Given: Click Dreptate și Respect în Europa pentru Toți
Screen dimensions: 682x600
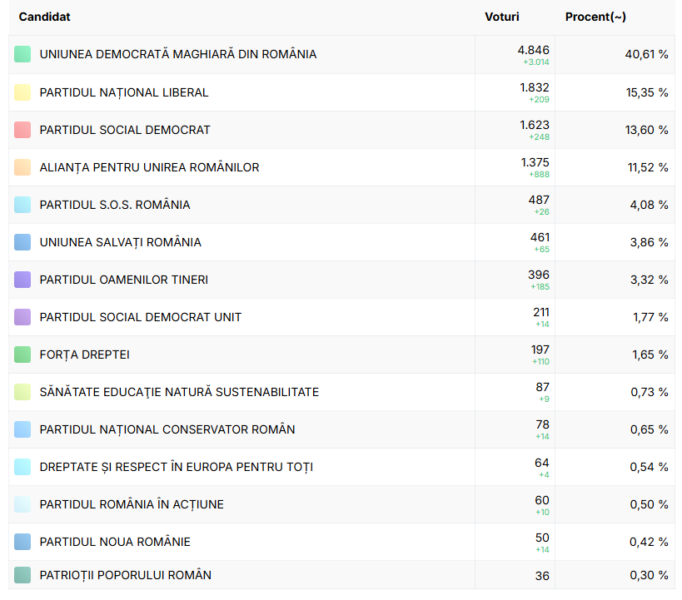Looking at the screenshot, I should [176, 467].
